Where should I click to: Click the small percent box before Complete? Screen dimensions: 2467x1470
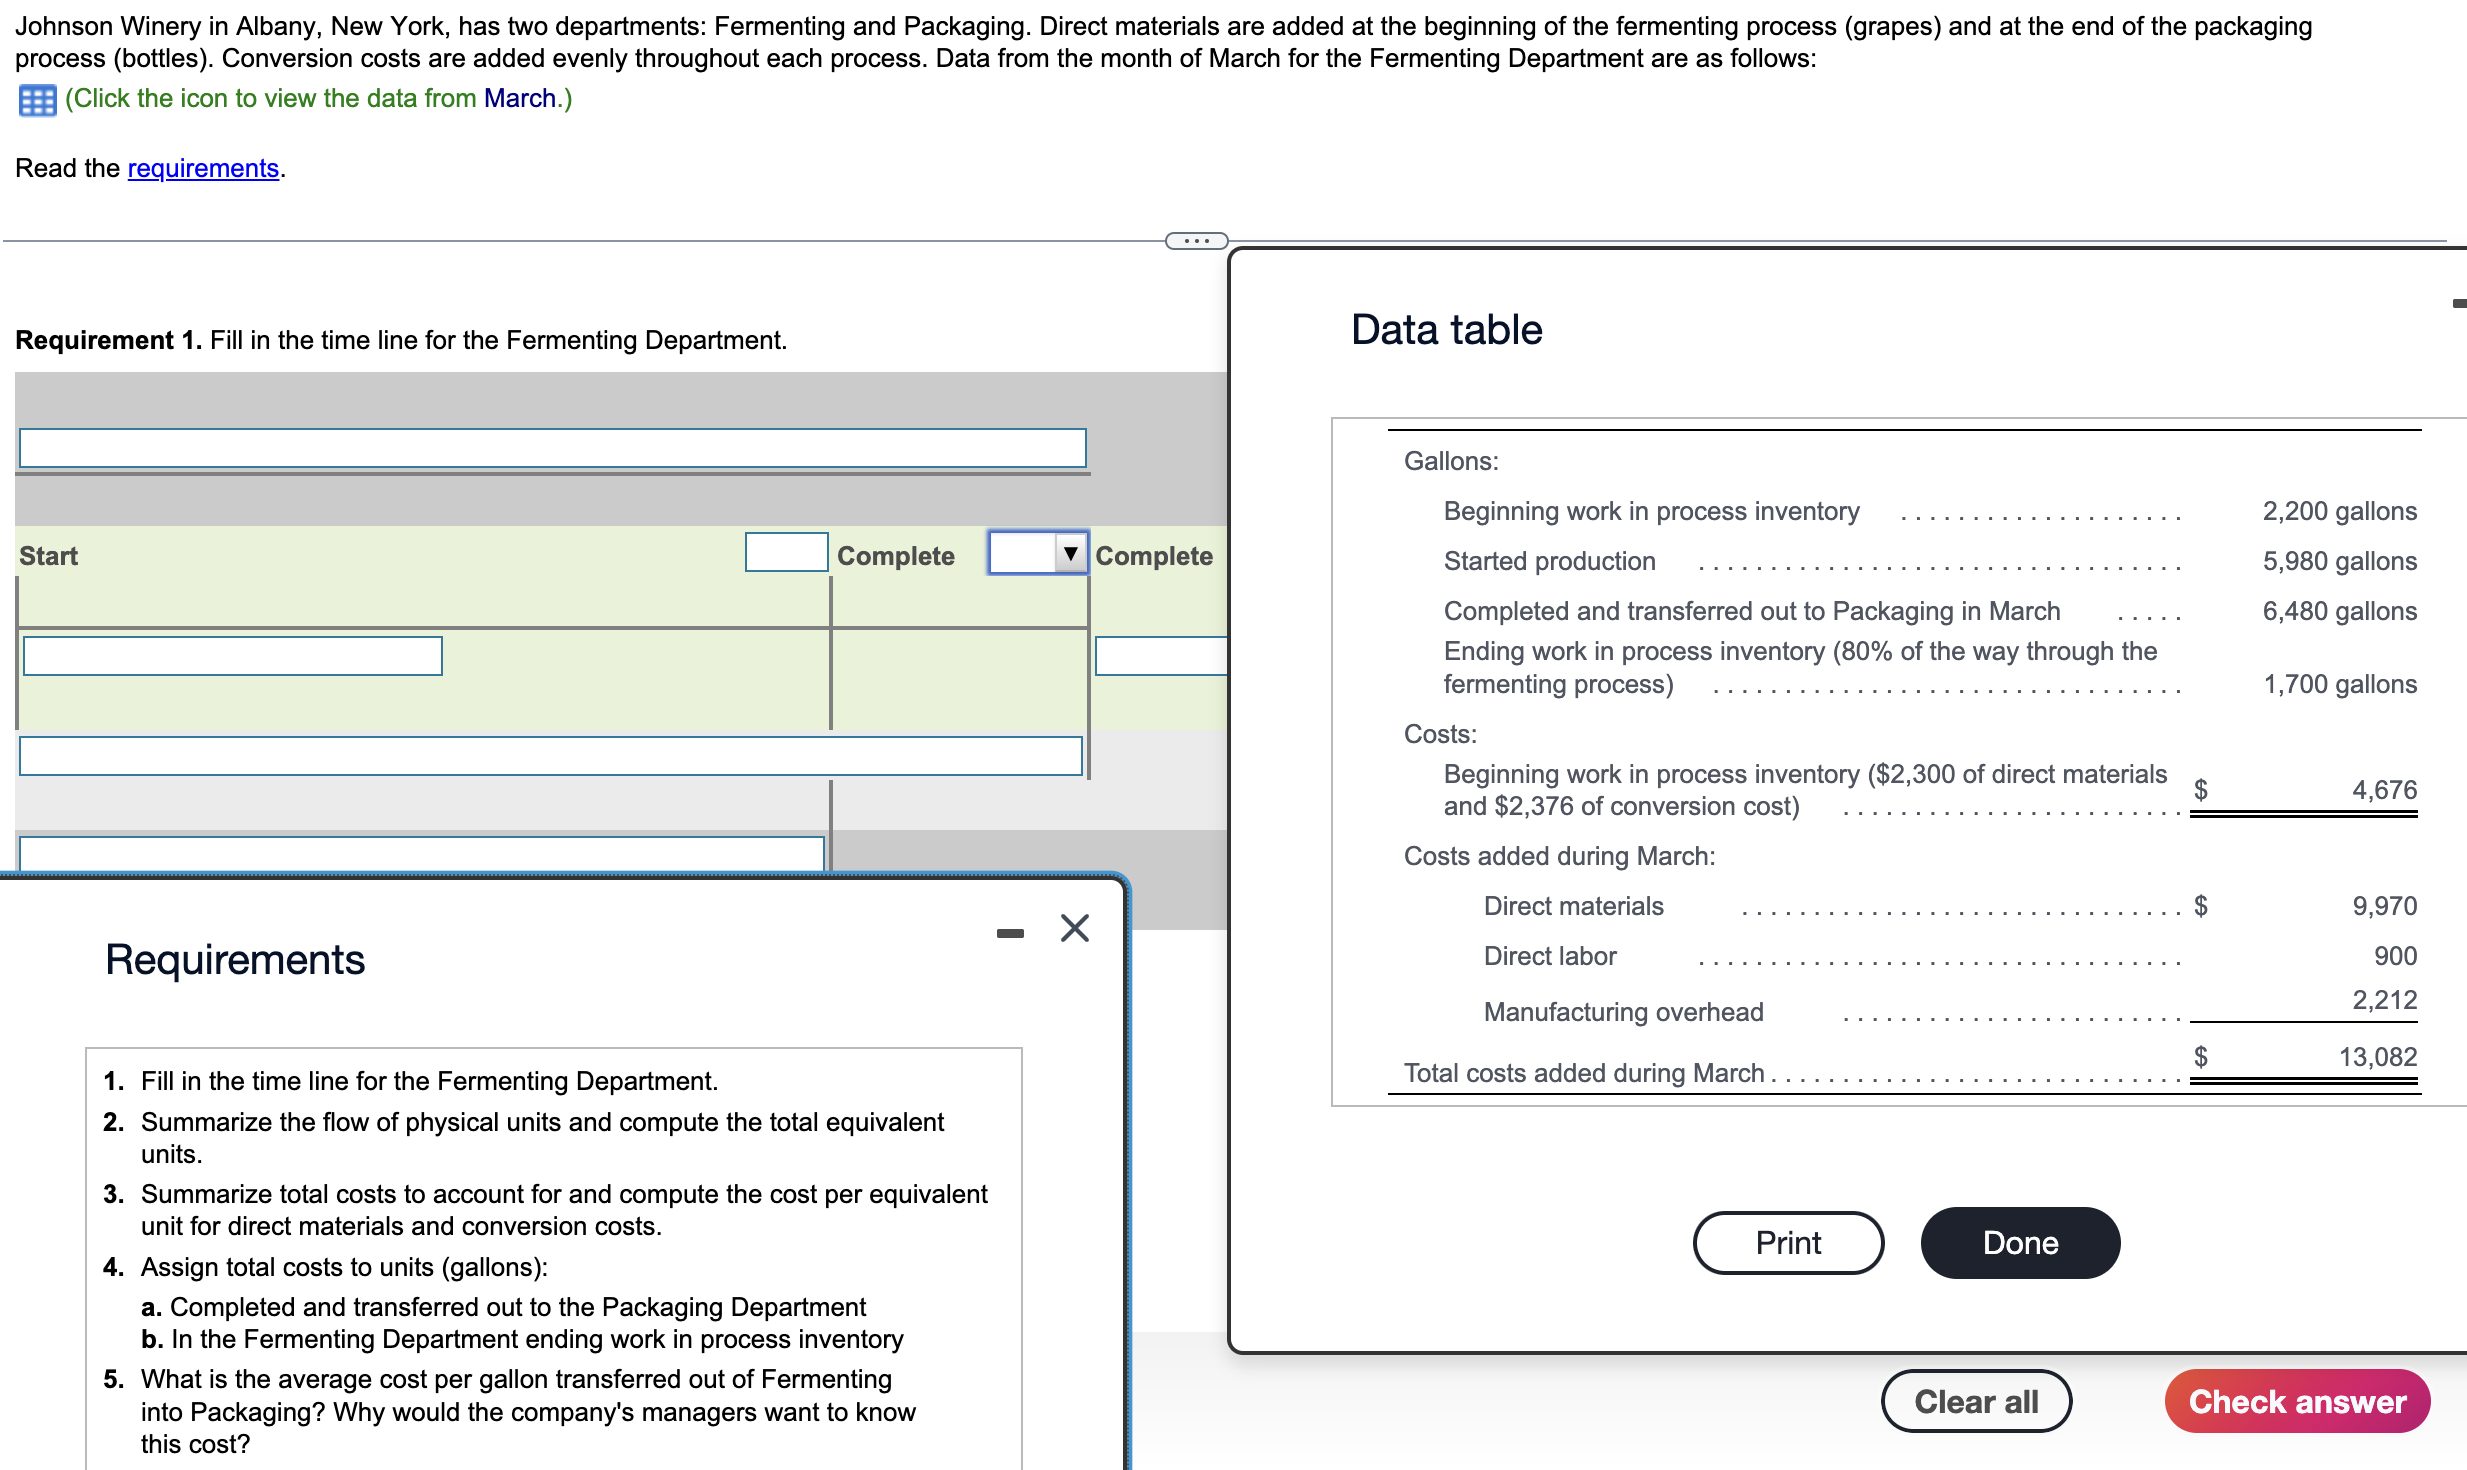coord(786,553)
